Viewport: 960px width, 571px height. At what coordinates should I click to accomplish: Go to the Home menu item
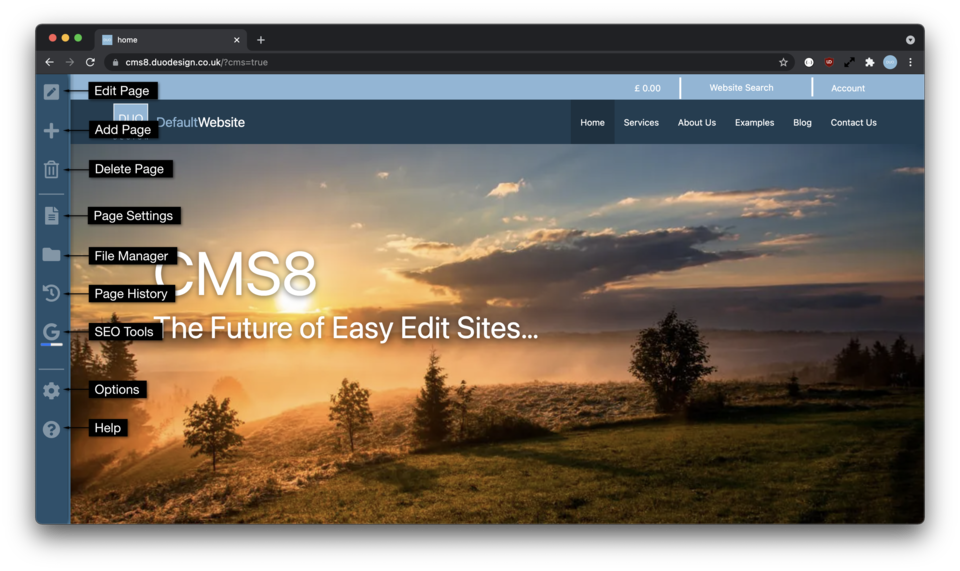(x=592, y=122)
